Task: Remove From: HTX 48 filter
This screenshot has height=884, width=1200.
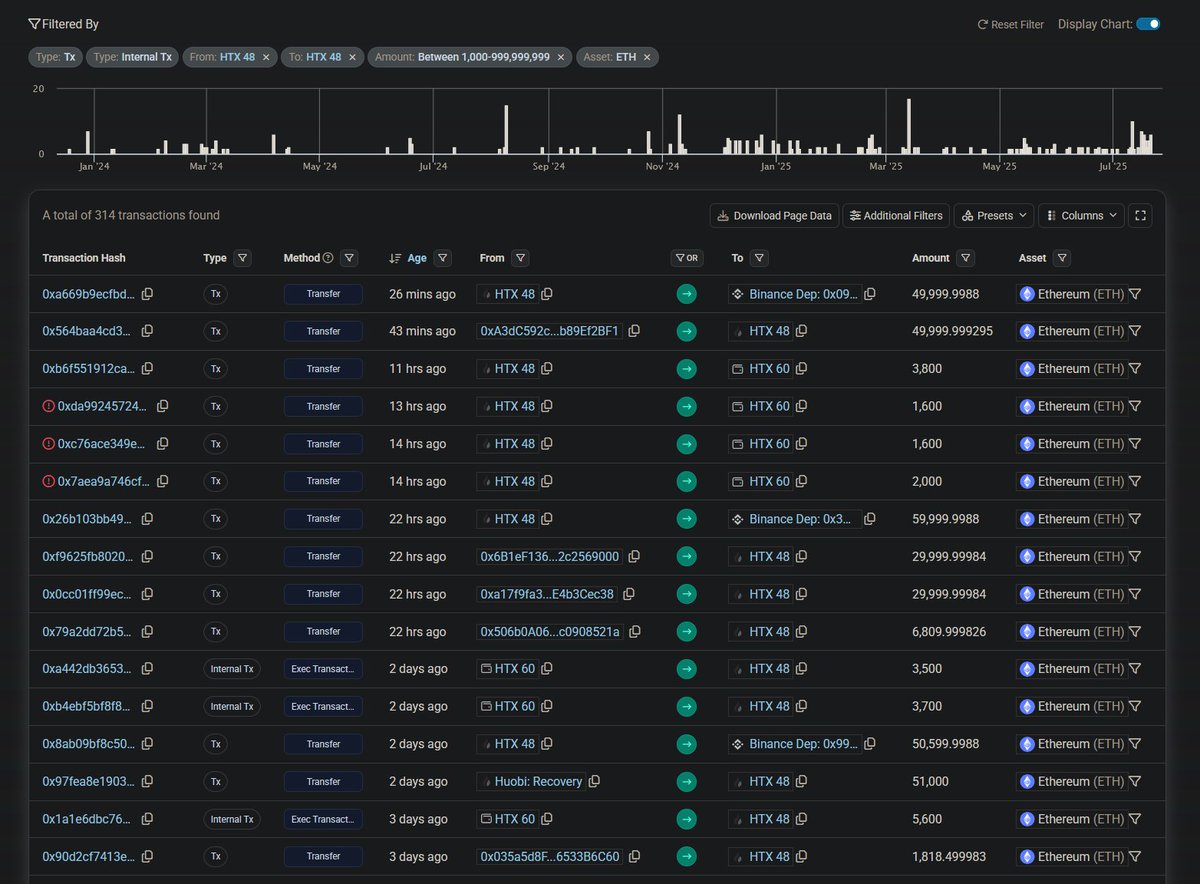Action: (266, 57)
